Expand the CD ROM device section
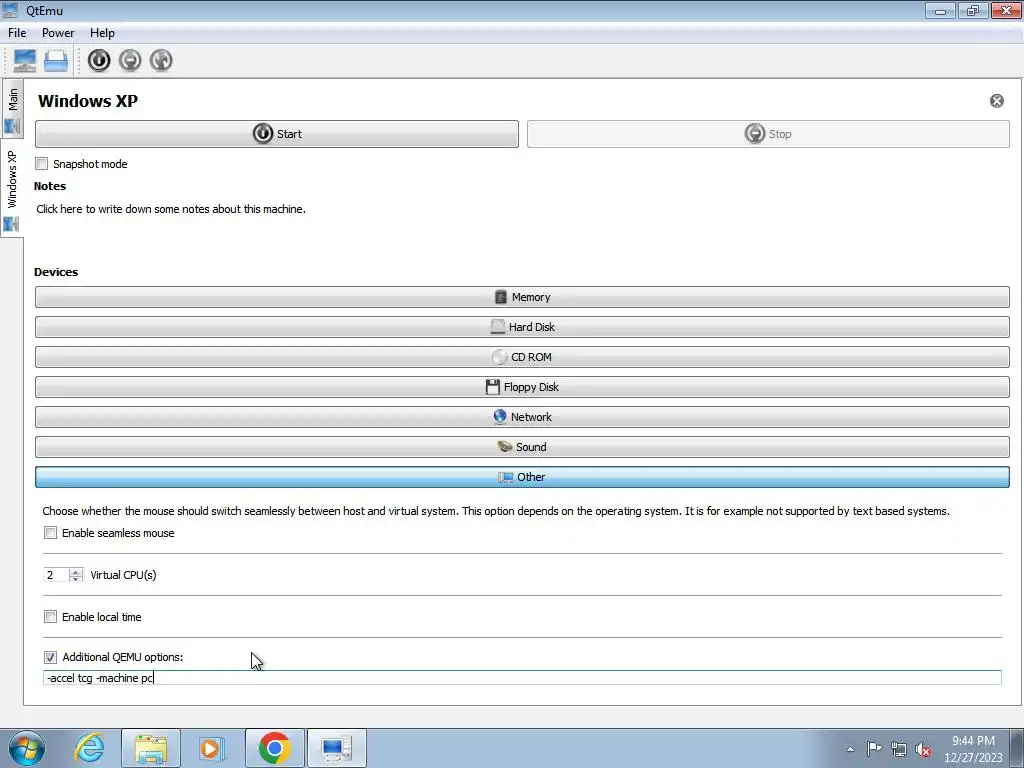1024x768 pixels. 522,357
